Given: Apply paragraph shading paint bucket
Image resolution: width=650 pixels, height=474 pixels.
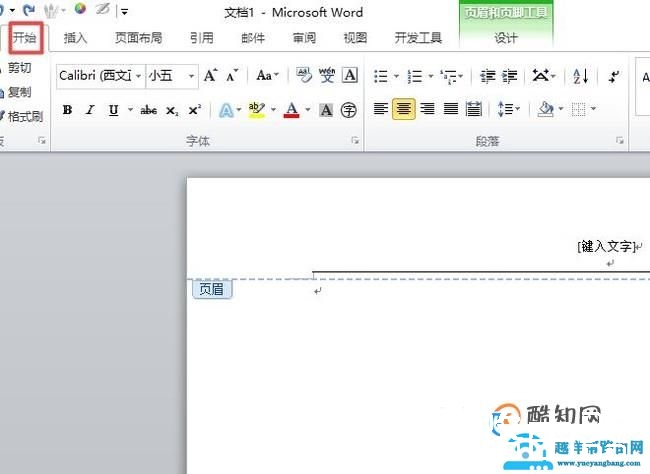Looking at the screenshot, I should pyautogui.click(x=546, y=109).
